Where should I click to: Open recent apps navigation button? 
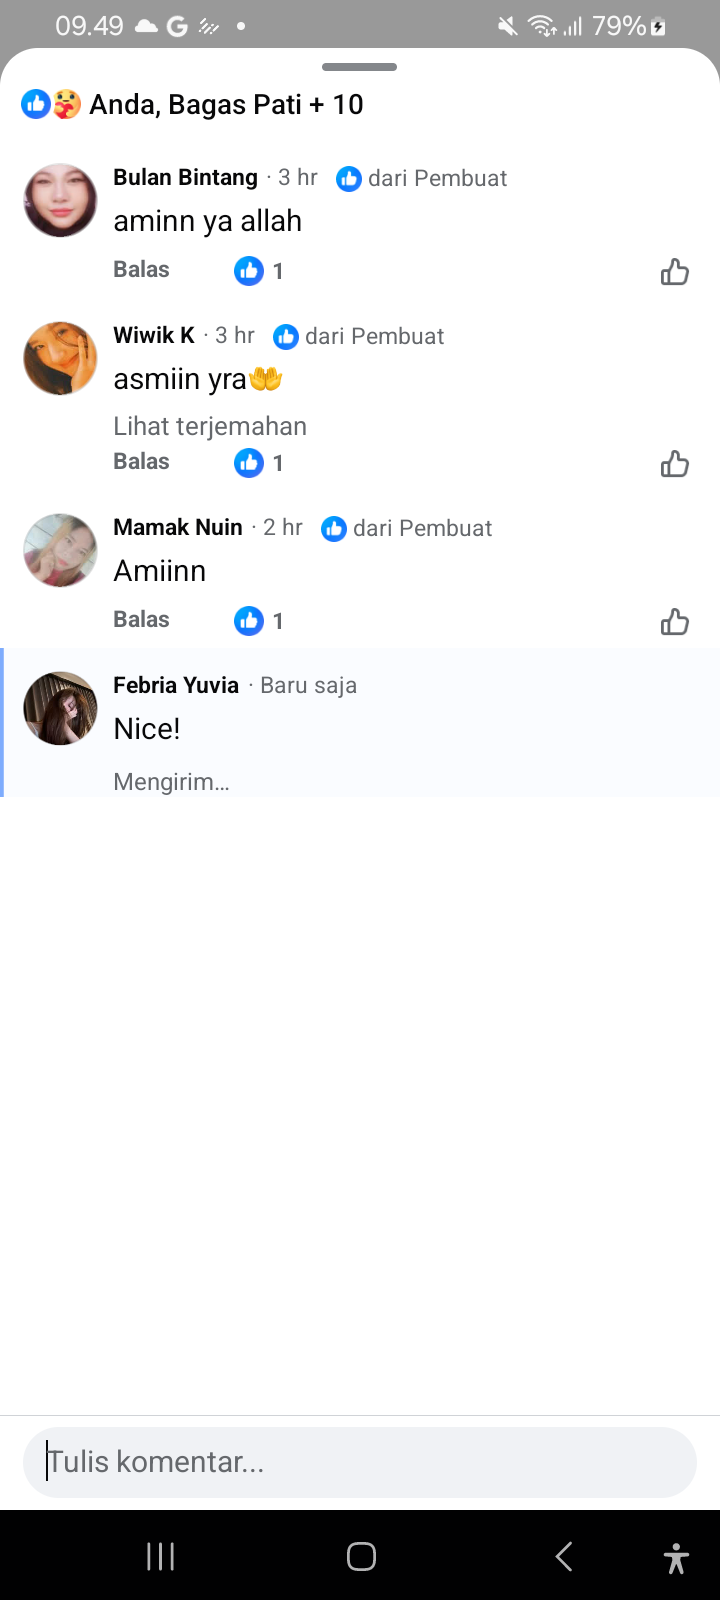point(160,1556)
